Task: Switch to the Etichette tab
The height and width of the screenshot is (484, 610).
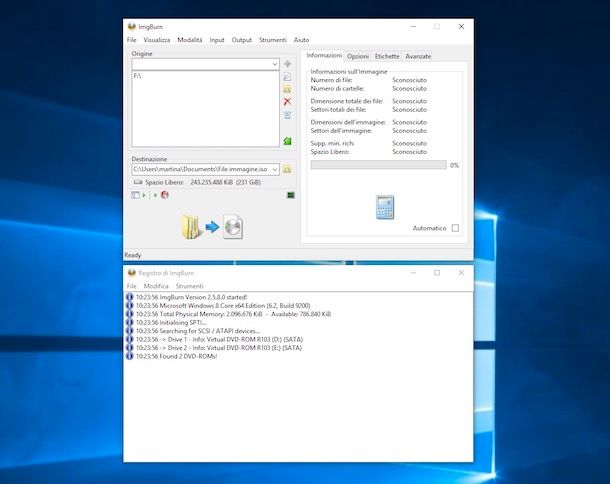Action: [387, 56]
